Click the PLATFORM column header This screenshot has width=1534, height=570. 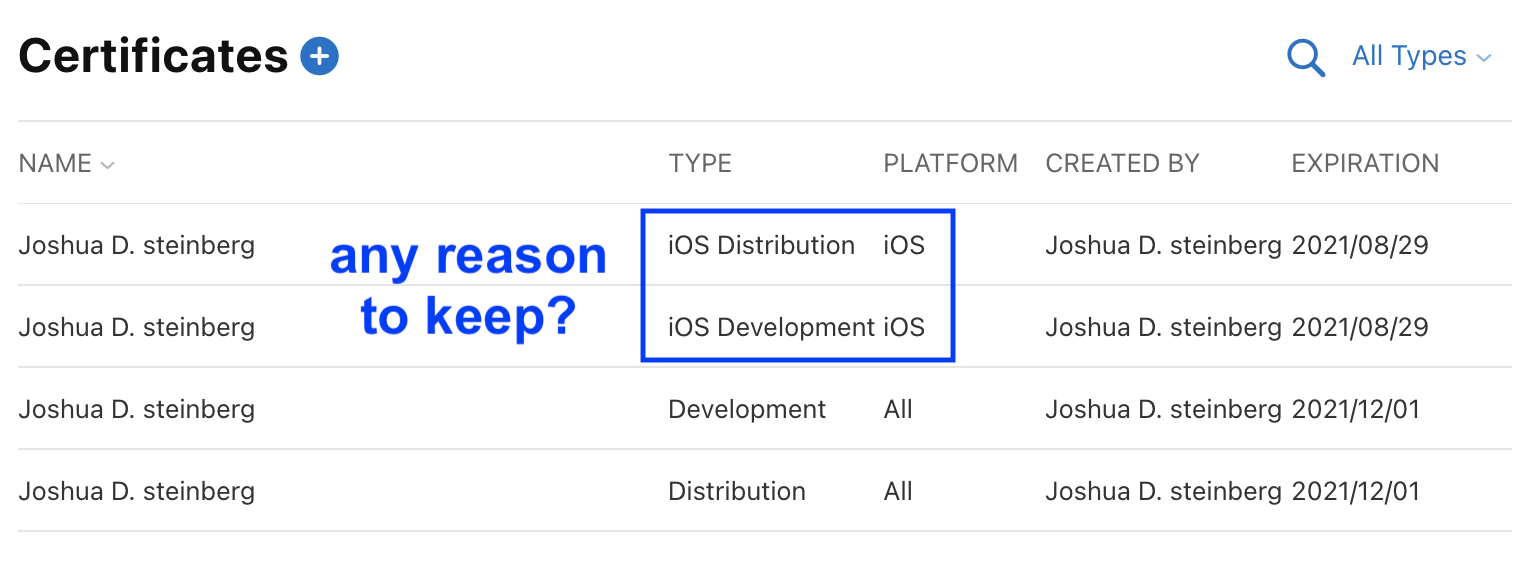950,164
